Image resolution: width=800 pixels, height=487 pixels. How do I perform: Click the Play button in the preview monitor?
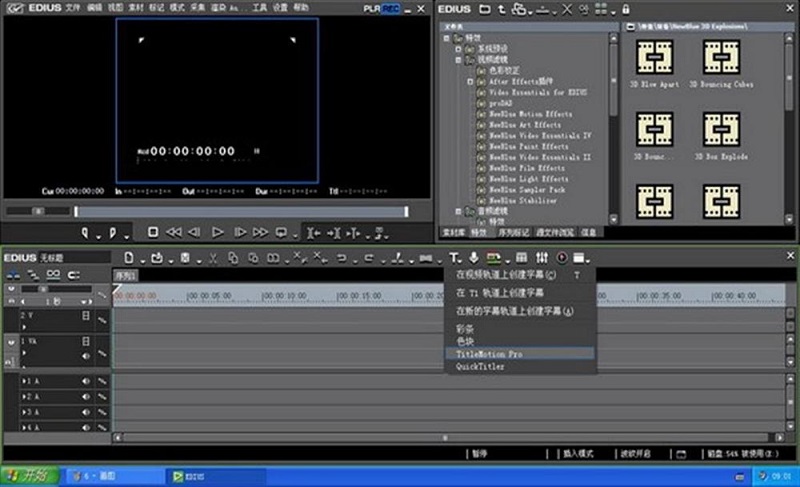tap(218, 232)
